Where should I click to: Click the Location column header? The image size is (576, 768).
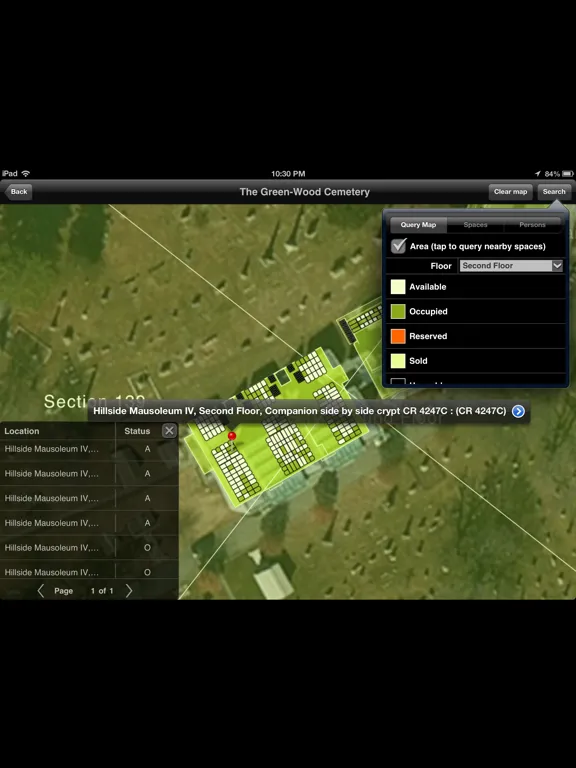click(22, 431)
